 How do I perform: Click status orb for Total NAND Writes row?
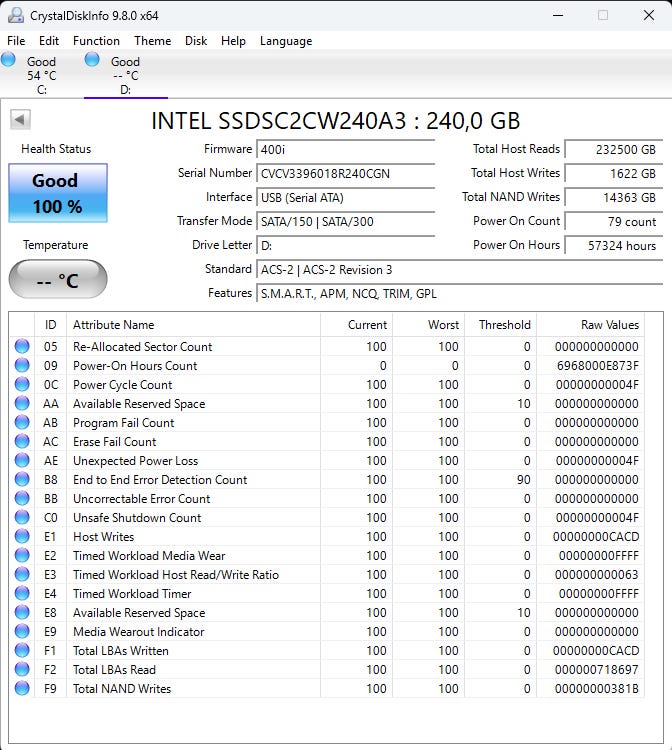point(22,688)
